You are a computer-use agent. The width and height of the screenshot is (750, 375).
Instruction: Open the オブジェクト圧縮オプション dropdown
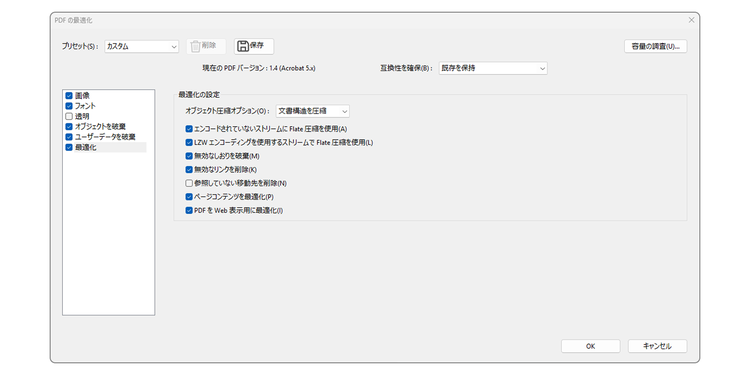[313, 111]
